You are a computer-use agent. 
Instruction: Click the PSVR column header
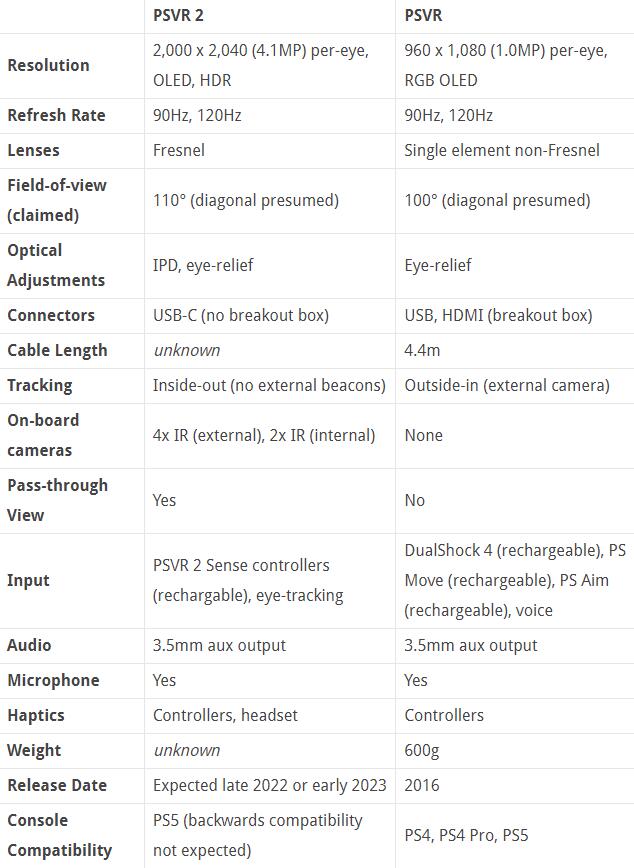[423, 16]
